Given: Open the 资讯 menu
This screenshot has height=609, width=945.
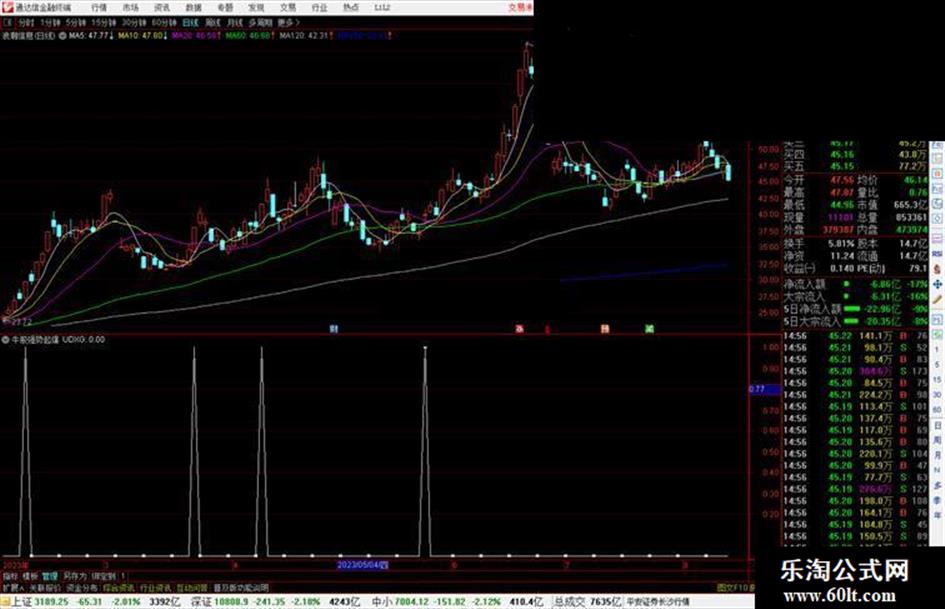Looking at the screenshot, I should tap(162, 7).
